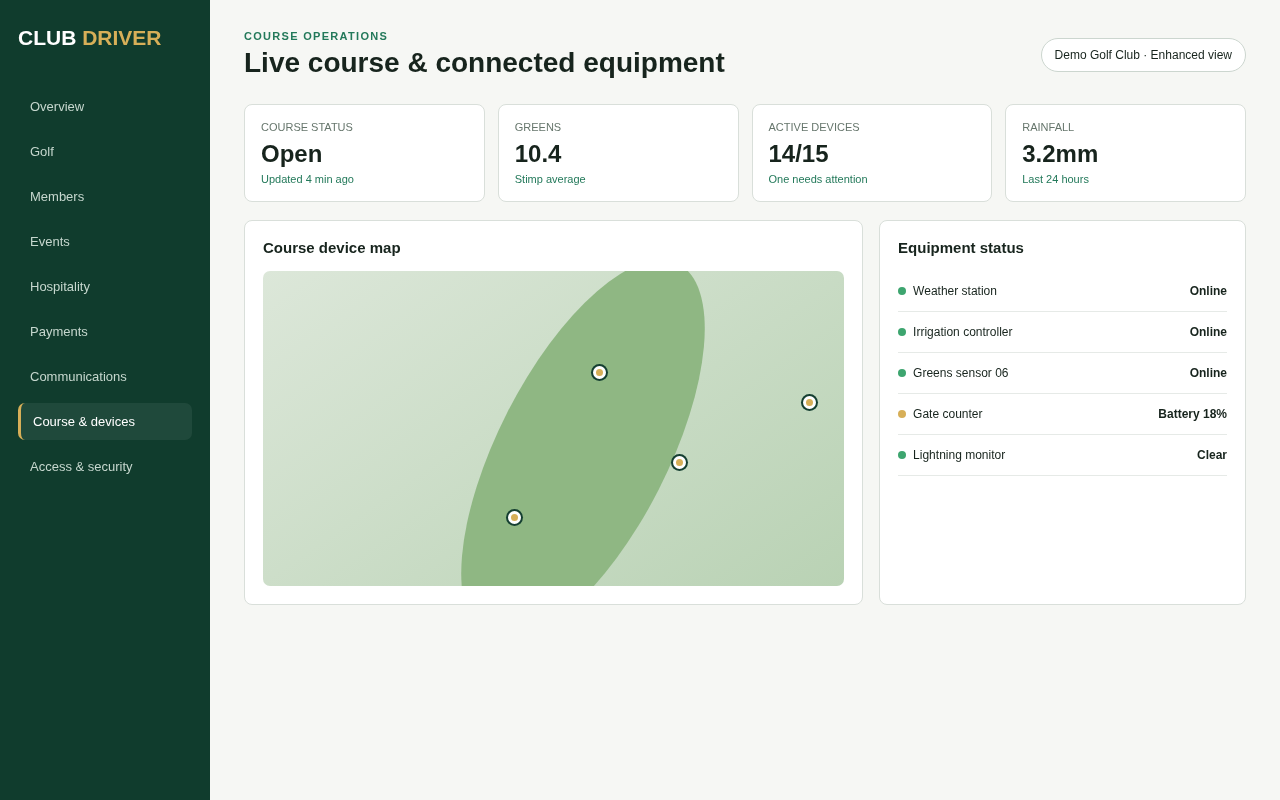Select Course & devices nav item

pyautogui.click(x=105, y=421)
